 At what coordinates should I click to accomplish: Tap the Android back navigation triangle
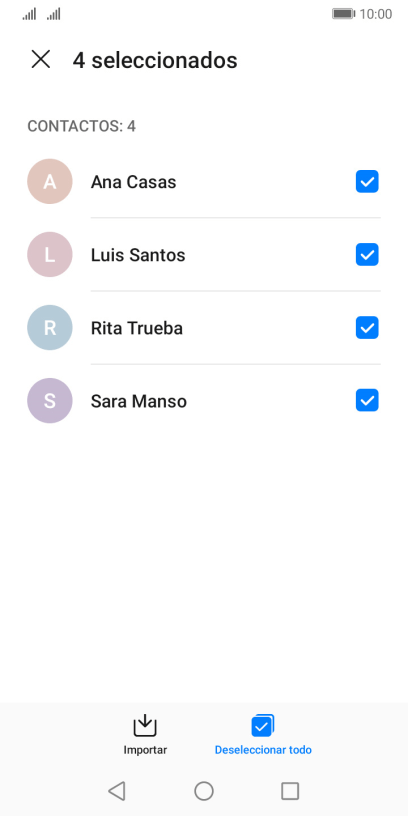click(x=117, y=791)
